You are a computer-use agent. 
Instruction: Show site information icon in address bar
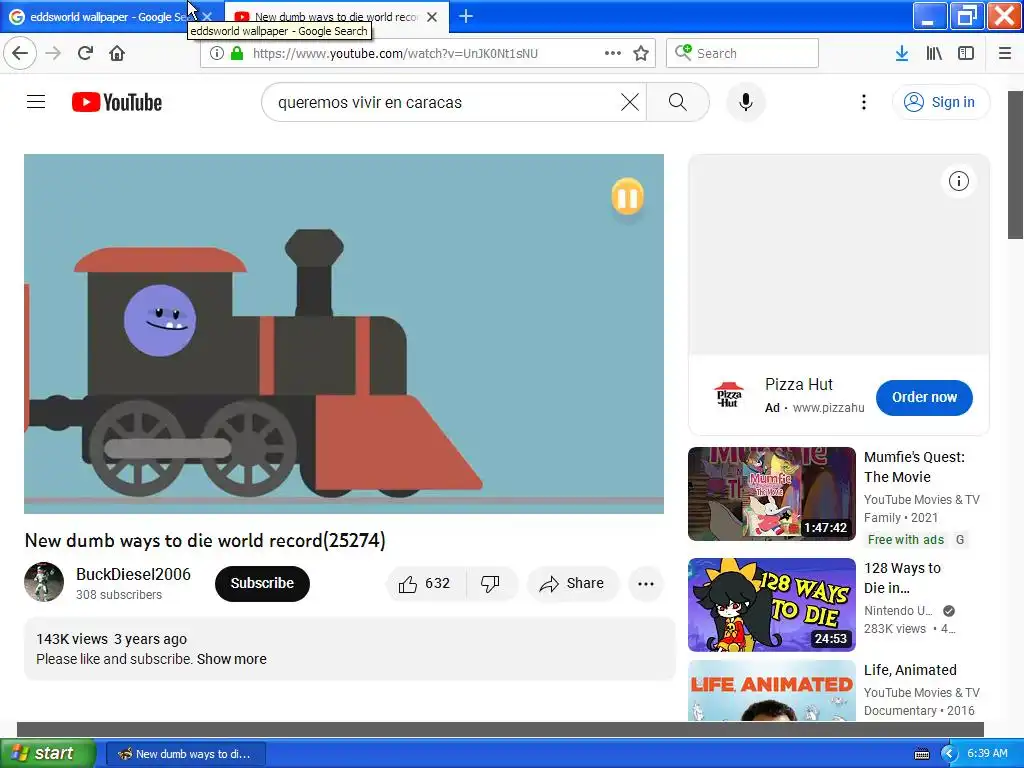click(217, 53)
